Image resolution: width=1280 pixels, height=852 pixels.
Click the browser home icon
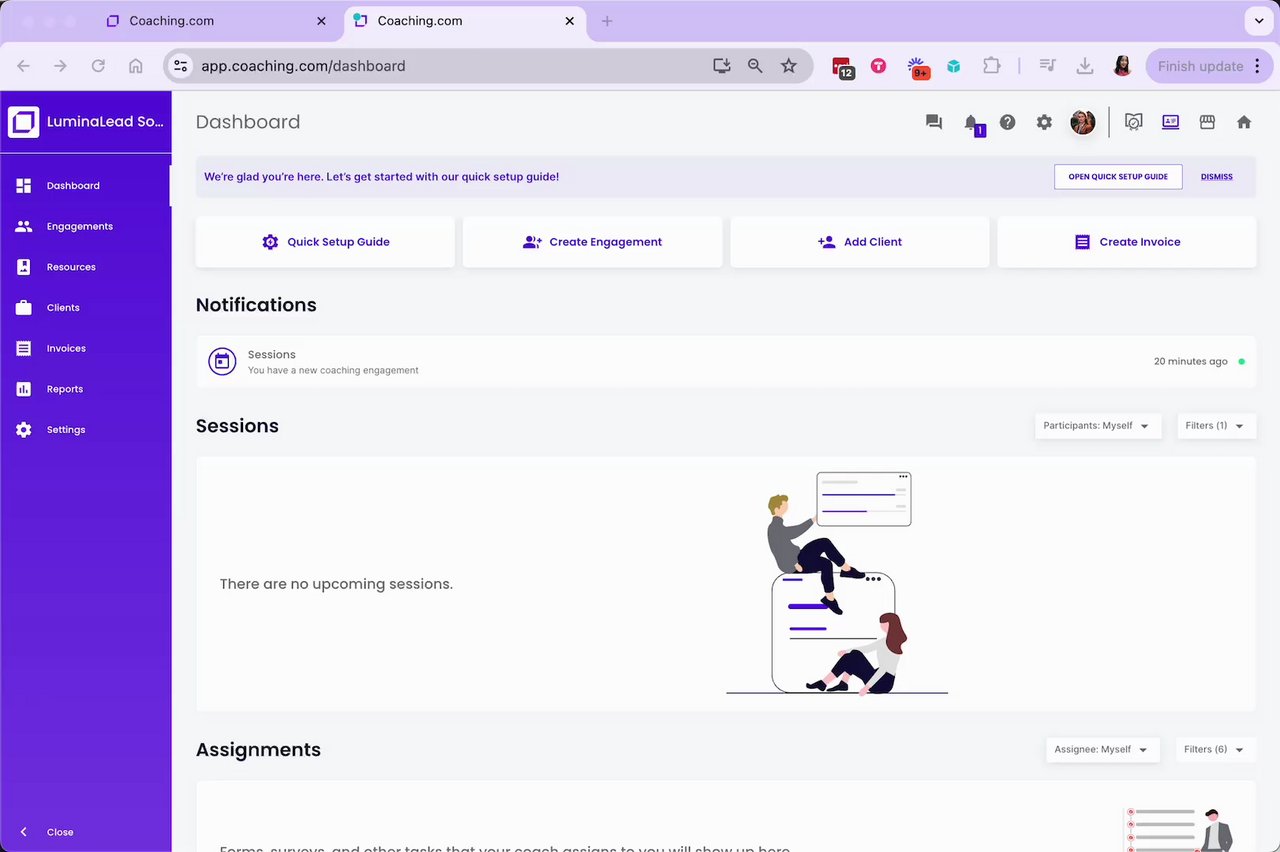click(x=136, y=66)
